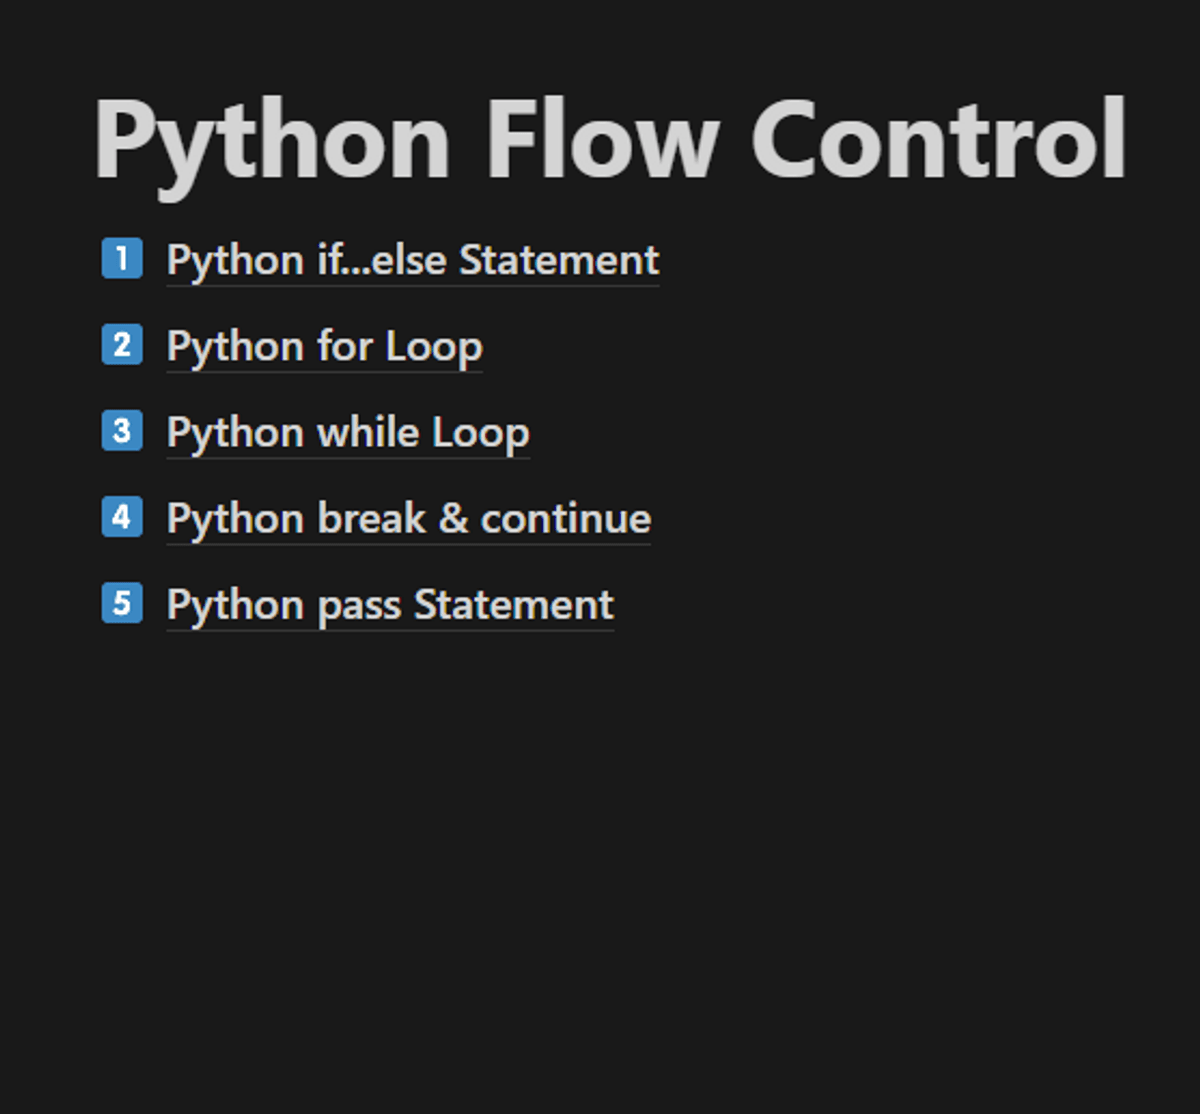Open the Python if...else Statement link
This screenshot has width=1200, height=1114.
click(x=412, y=261)
